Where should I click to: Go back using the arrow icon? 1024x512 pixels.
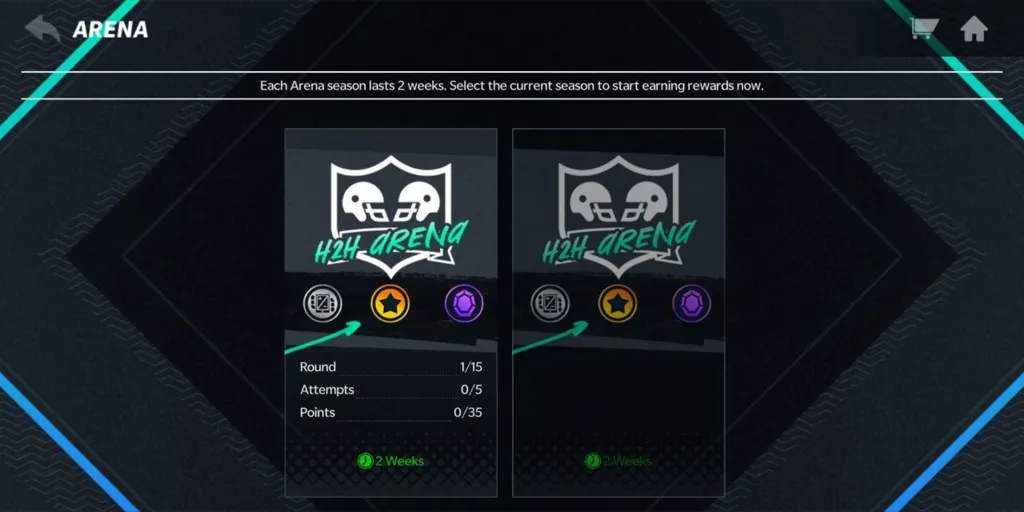tap(42, 29)
